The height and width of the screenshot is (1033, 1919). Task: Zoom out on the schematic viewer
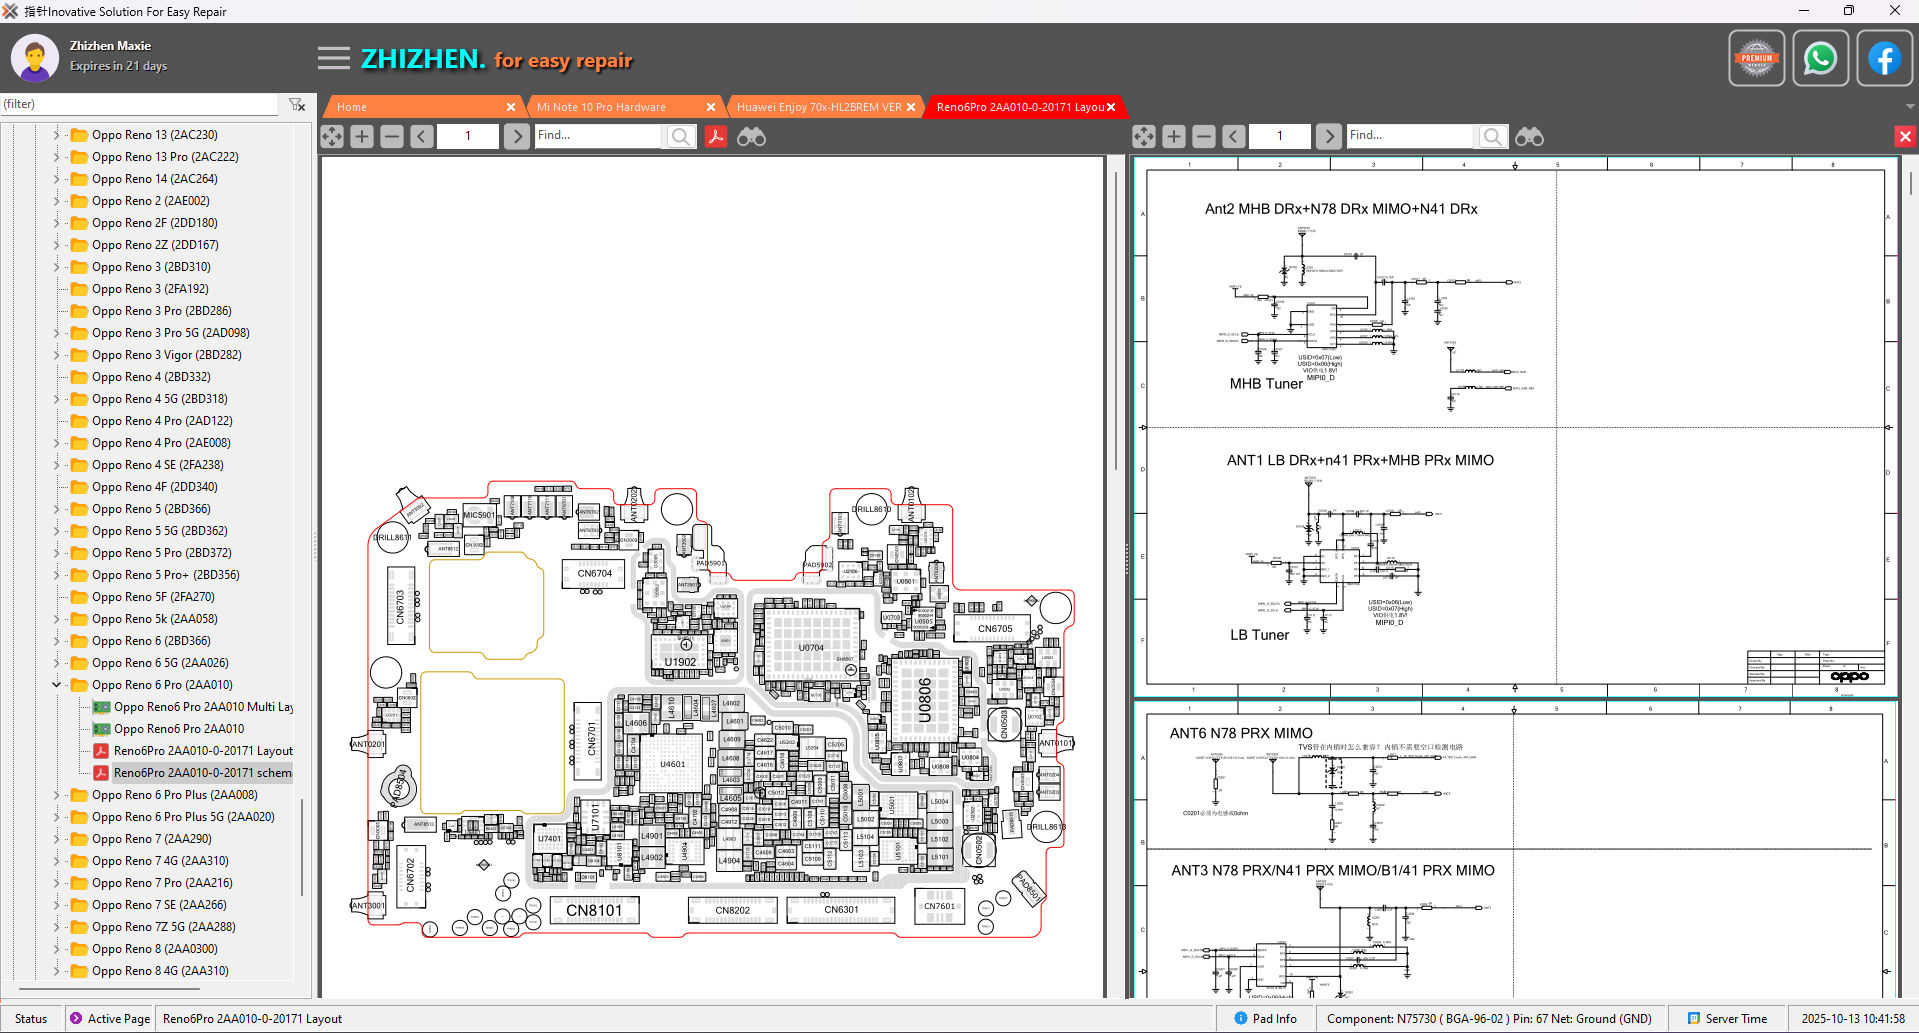coord(1204,136)
